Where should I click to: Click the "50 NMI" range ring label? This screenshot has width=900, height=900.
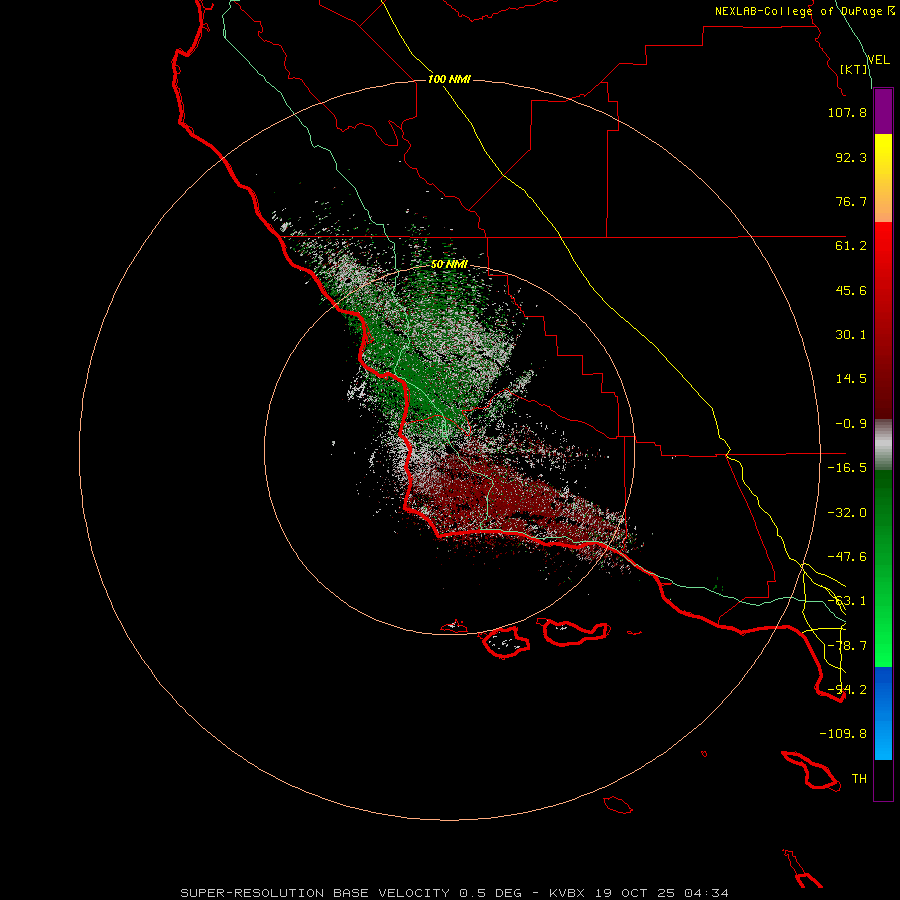(x=449, y=264)
